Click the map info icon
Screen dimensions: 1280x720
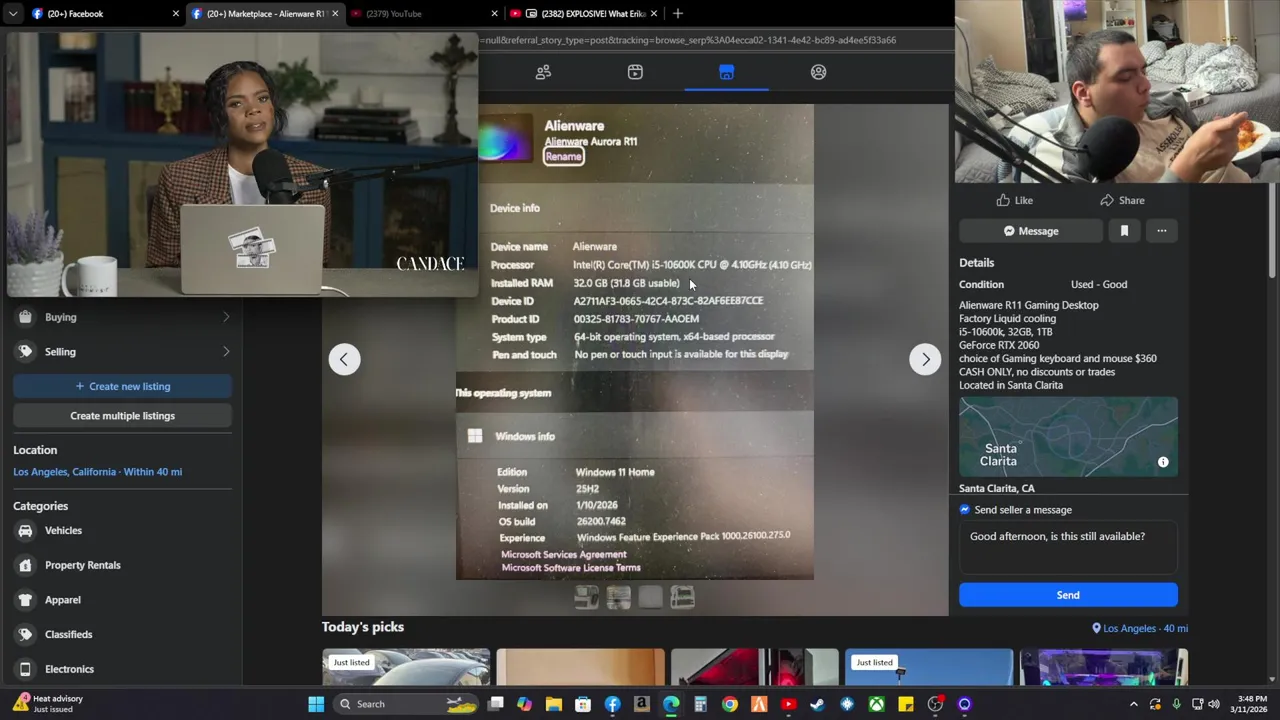tap(1163, 462)
